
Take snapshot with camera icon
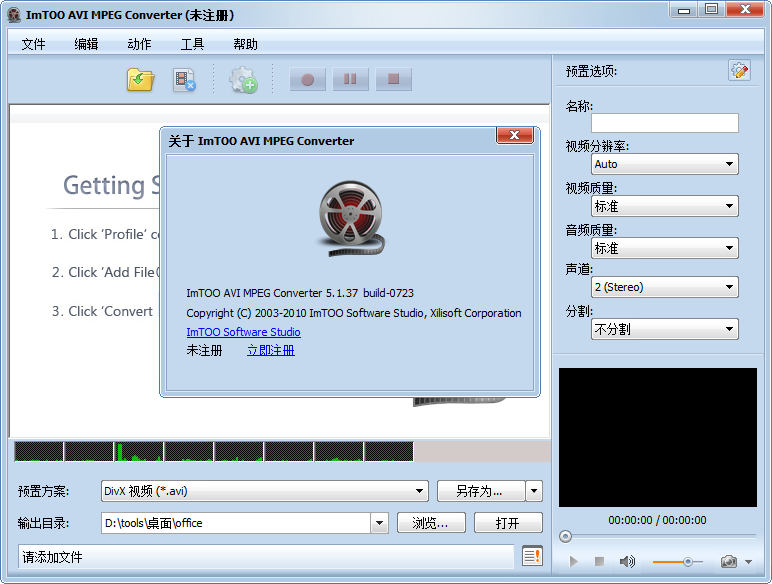click(729, 561)
